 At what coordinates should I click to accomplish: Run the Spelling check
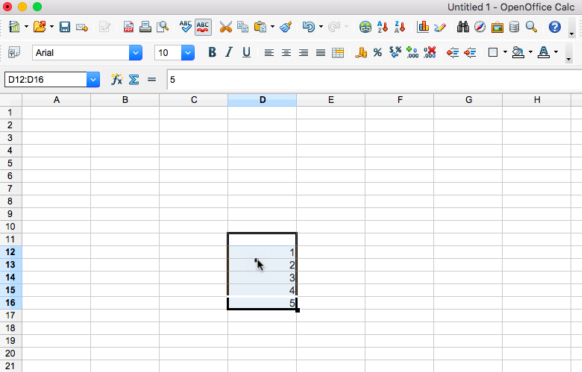tap(185, 27)
